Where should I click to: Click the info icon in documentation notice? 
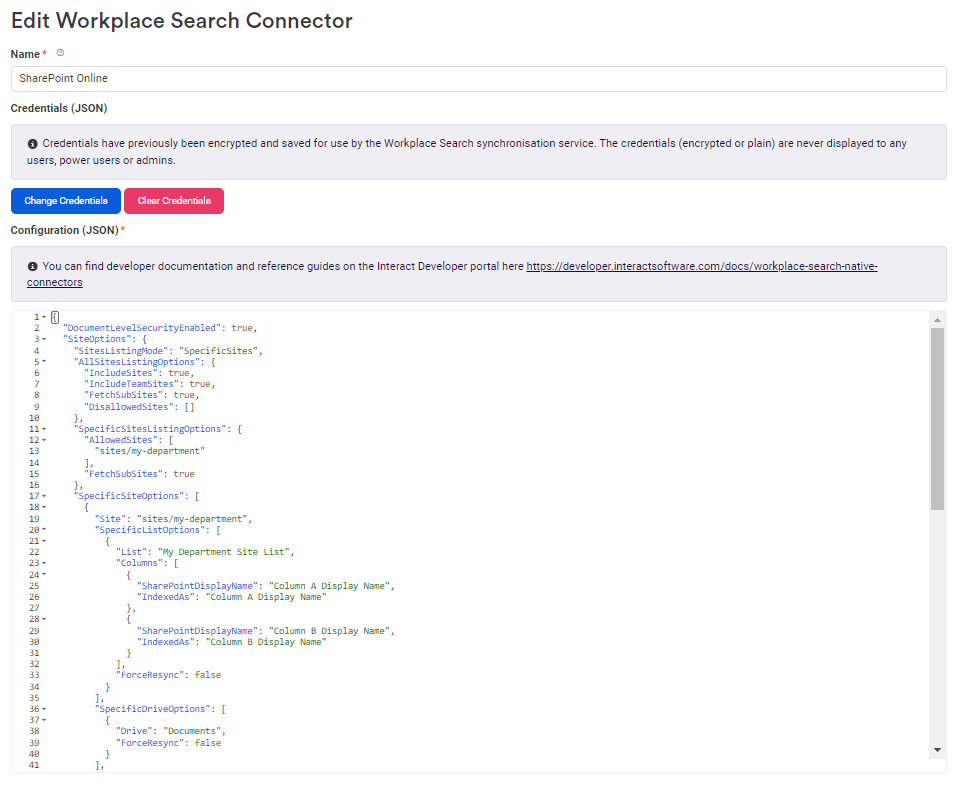(x=33, y=267)
